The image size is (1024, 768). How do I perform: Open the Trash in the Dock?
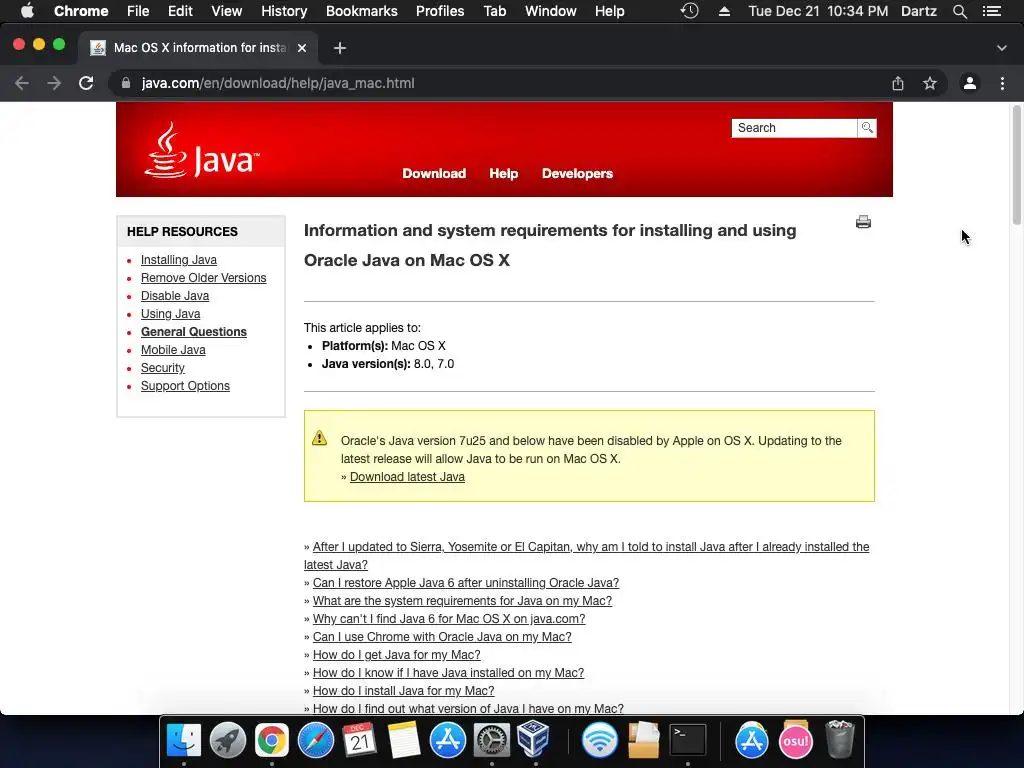pos(840,740)
